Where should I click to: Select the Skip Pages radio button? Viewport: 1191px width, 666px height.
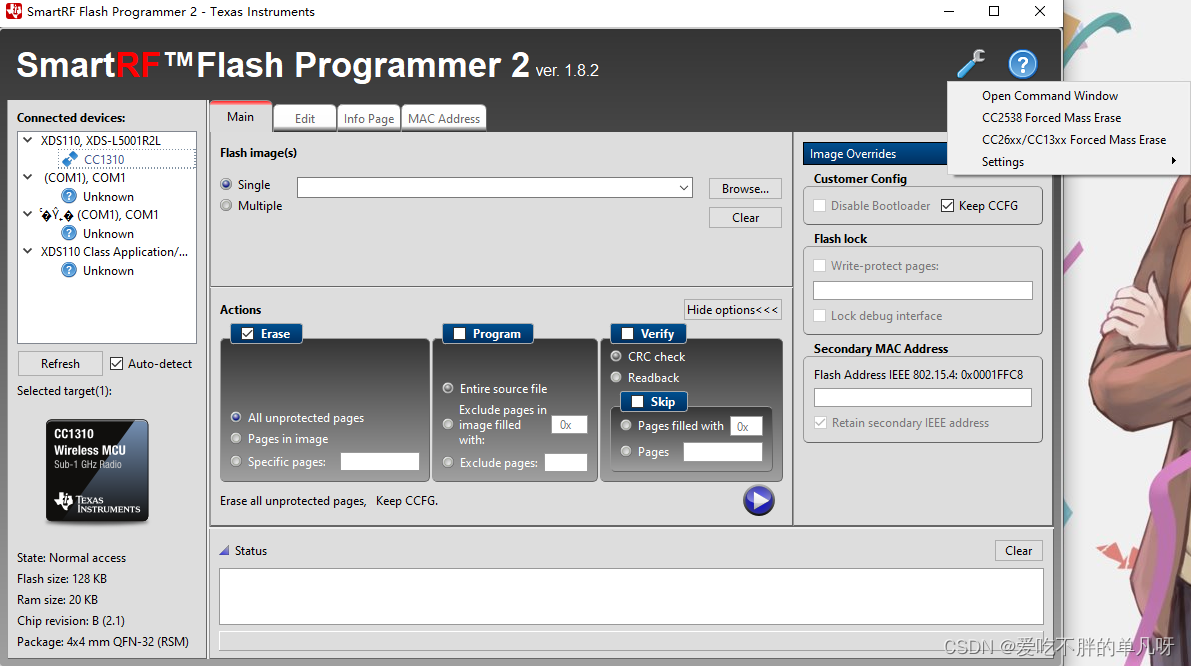pyautogui.click(x=626, y=450)
